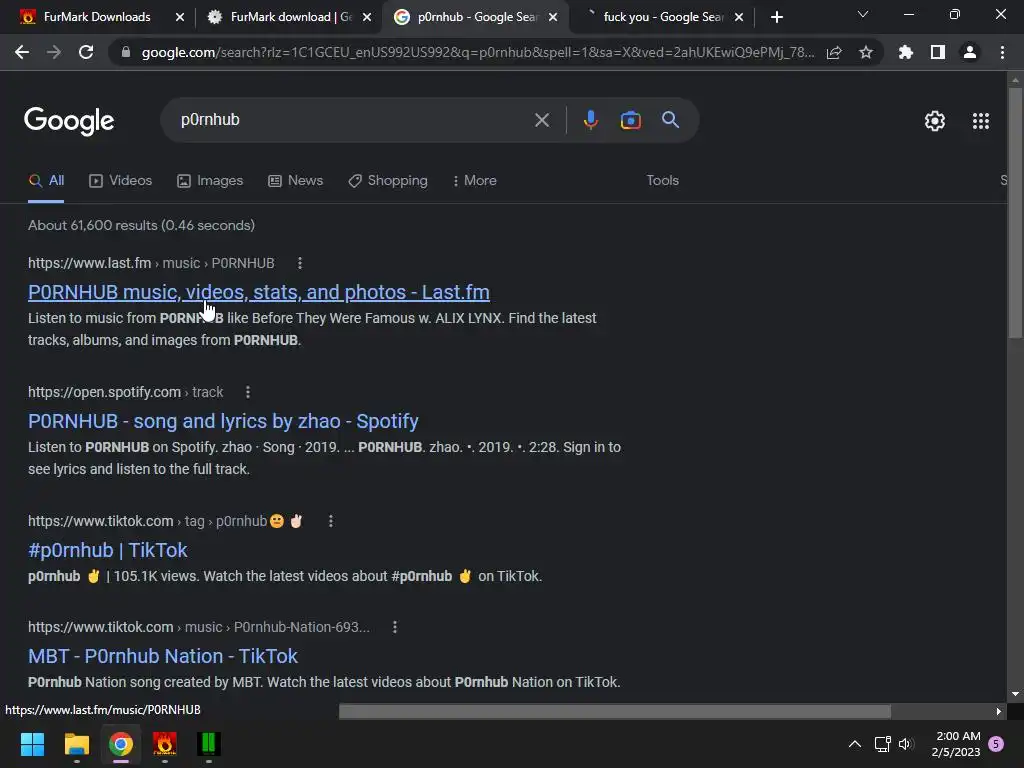The width and height of the screenshot is (1024, 768).
Task: Click the https://www.last.fm breadcrumb
Action: (89, 263)
